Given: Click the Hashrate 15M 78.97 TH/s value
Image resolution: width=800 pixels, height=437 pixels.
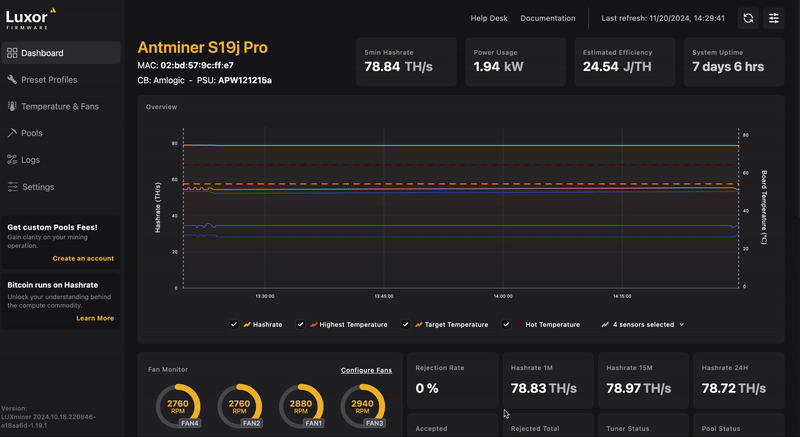Looking at the screenshot, I should pyautogui.click(x=638, y=389).
